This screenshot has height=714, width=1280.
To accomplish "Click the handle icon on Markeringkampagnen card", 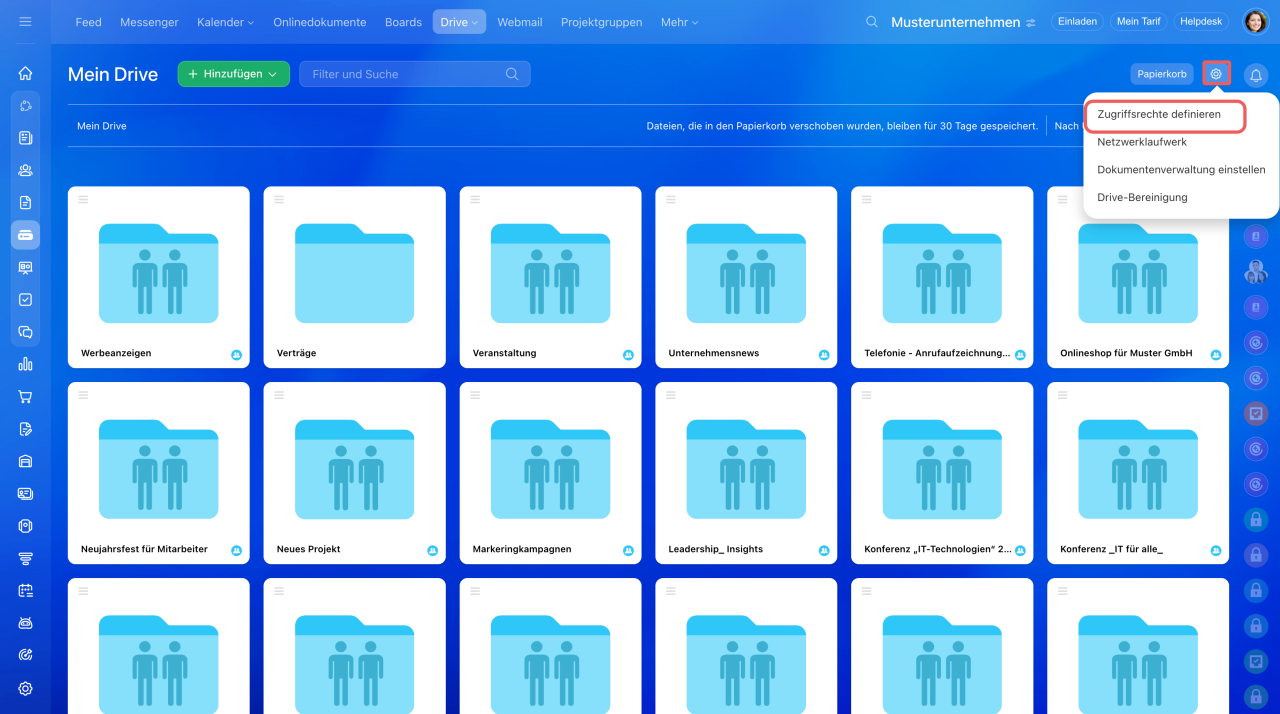I will 475,396.
